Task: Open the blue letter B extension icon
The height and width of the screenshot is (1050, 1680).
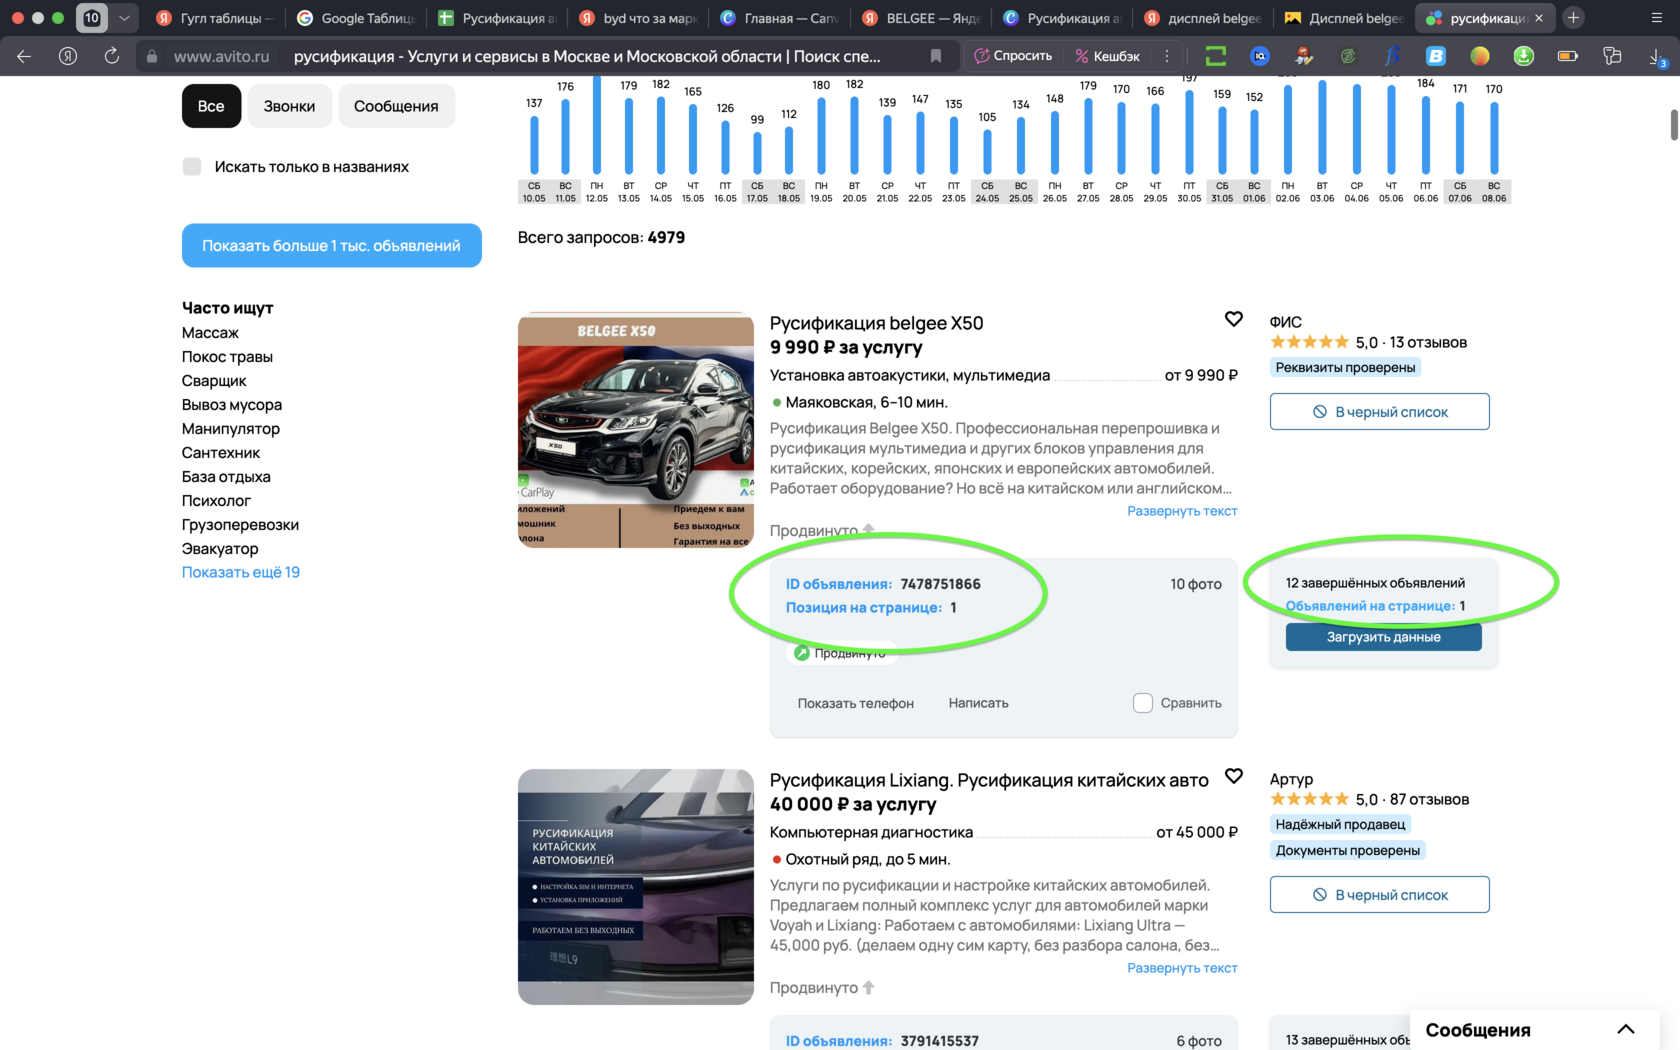Action: [1436, 56]
